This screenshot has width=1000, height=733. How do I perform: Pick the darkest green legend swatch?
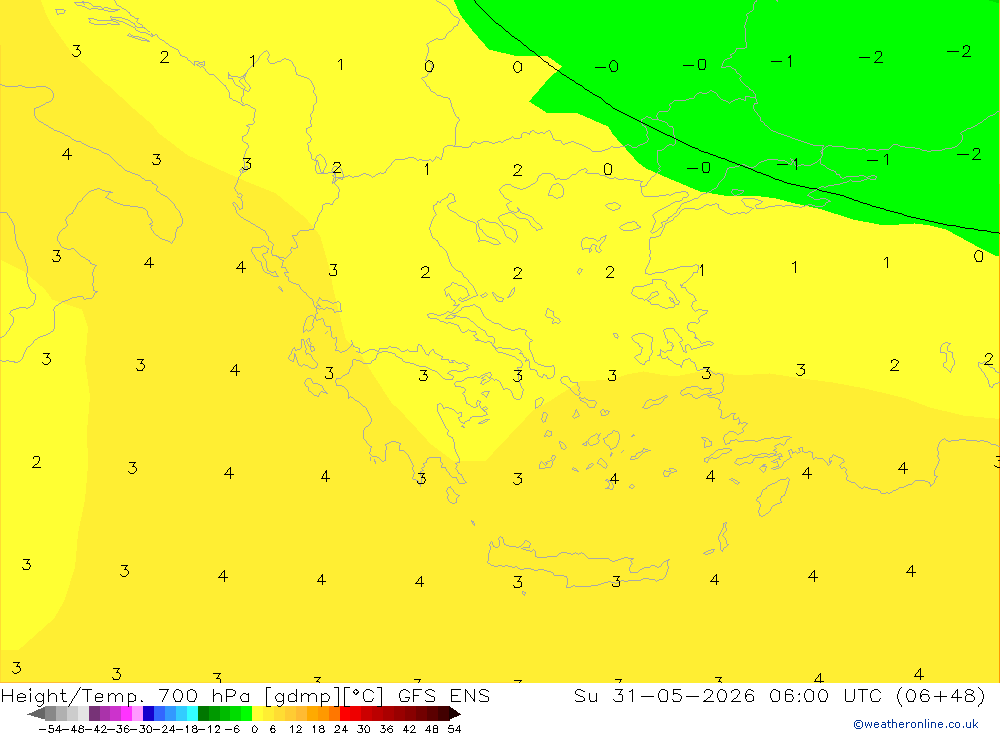tap(203, 714)
